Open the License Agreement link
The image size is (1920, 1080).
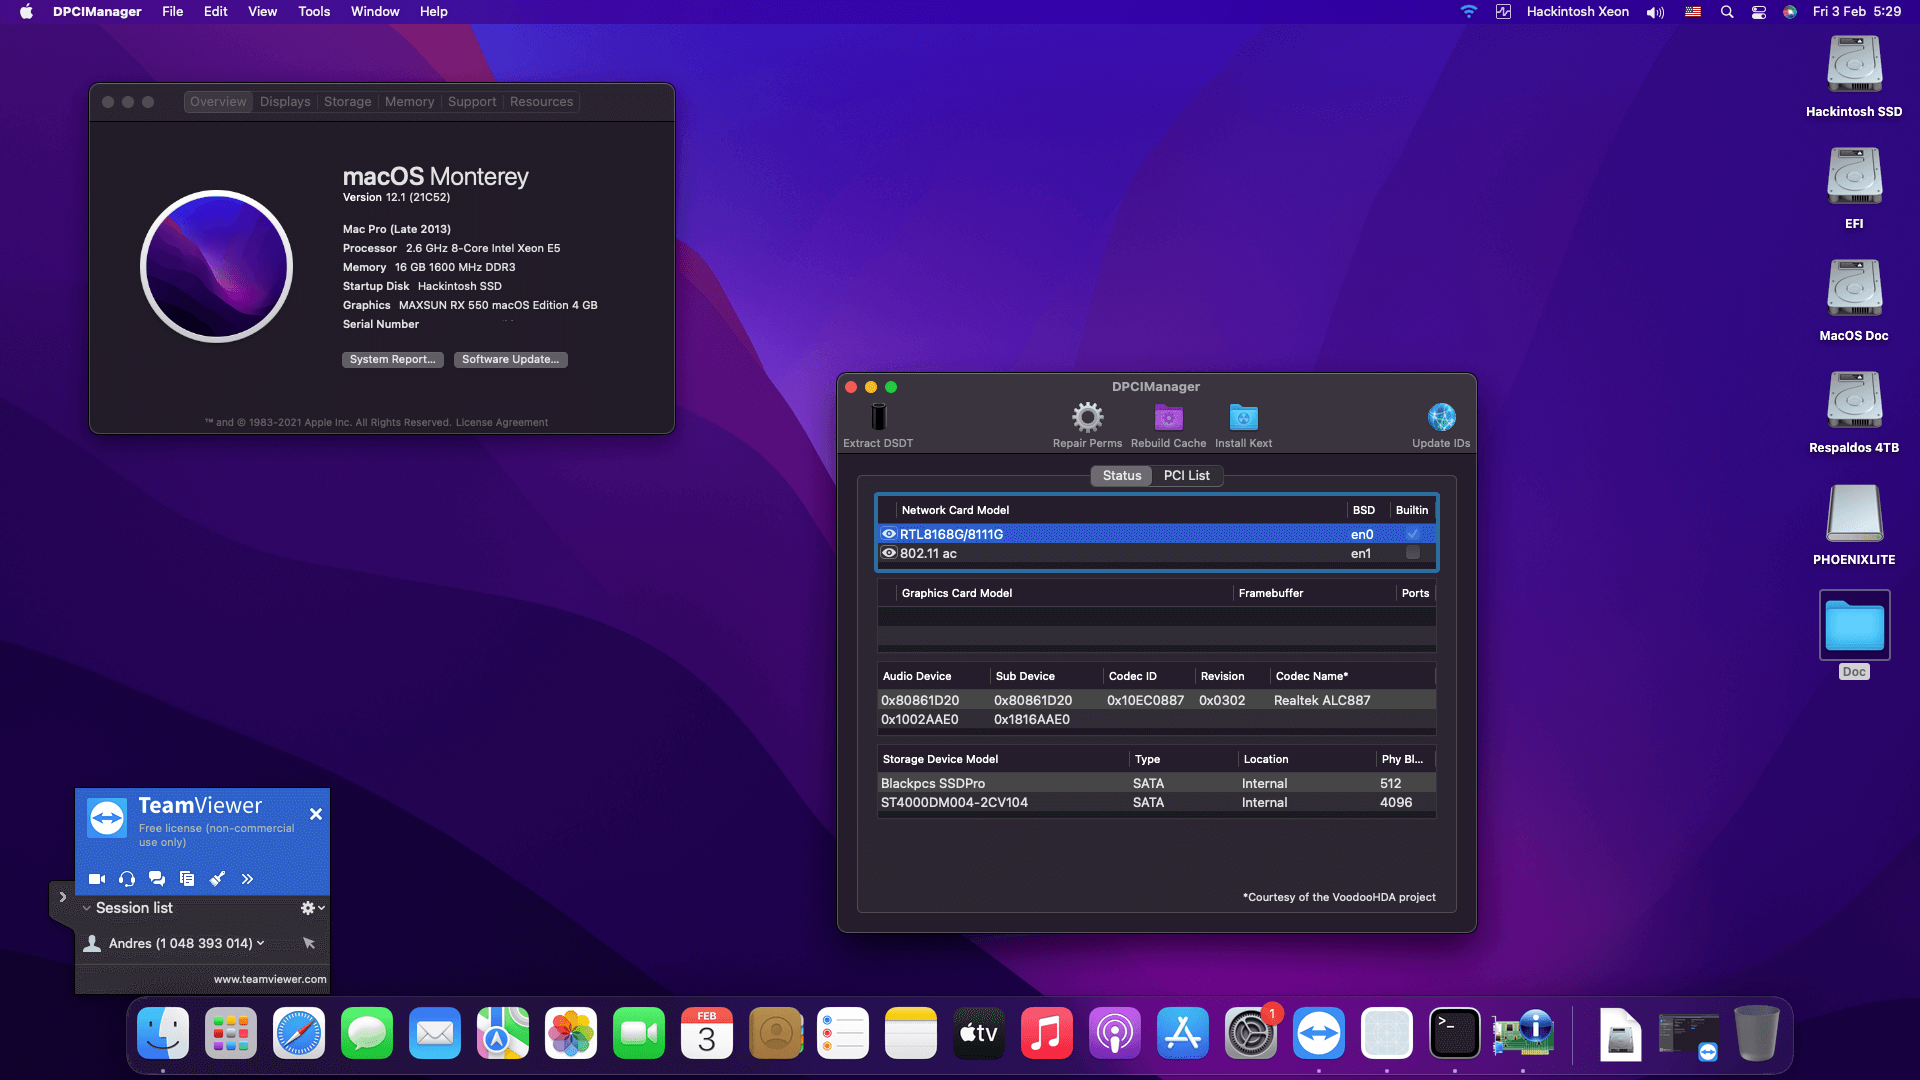pos(501,422)
